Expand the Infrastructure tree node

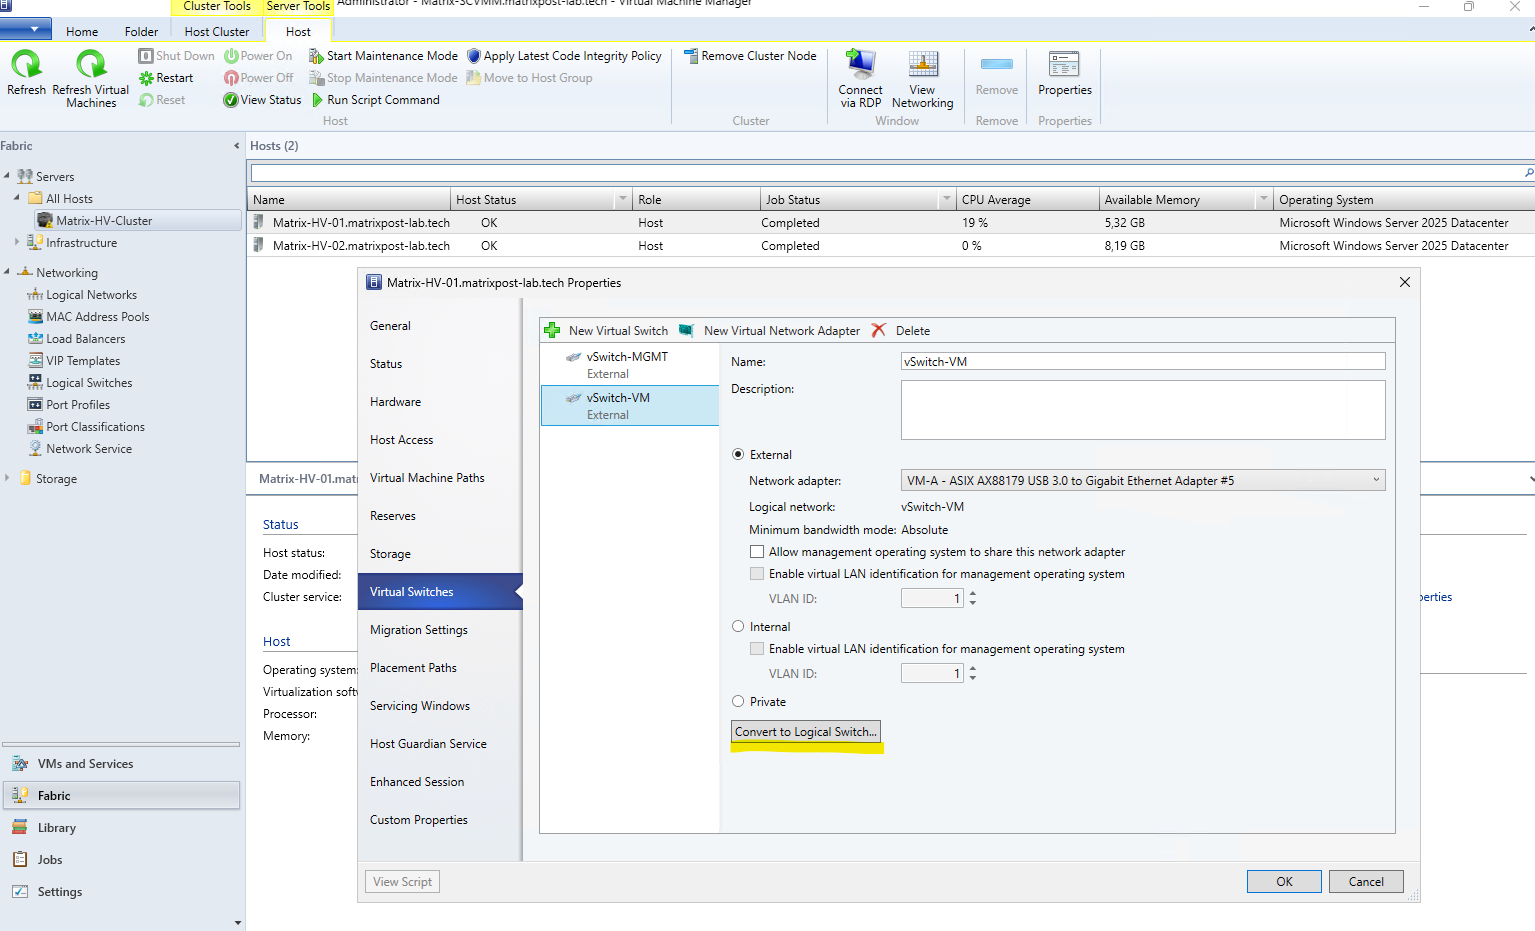coord(17,242)
